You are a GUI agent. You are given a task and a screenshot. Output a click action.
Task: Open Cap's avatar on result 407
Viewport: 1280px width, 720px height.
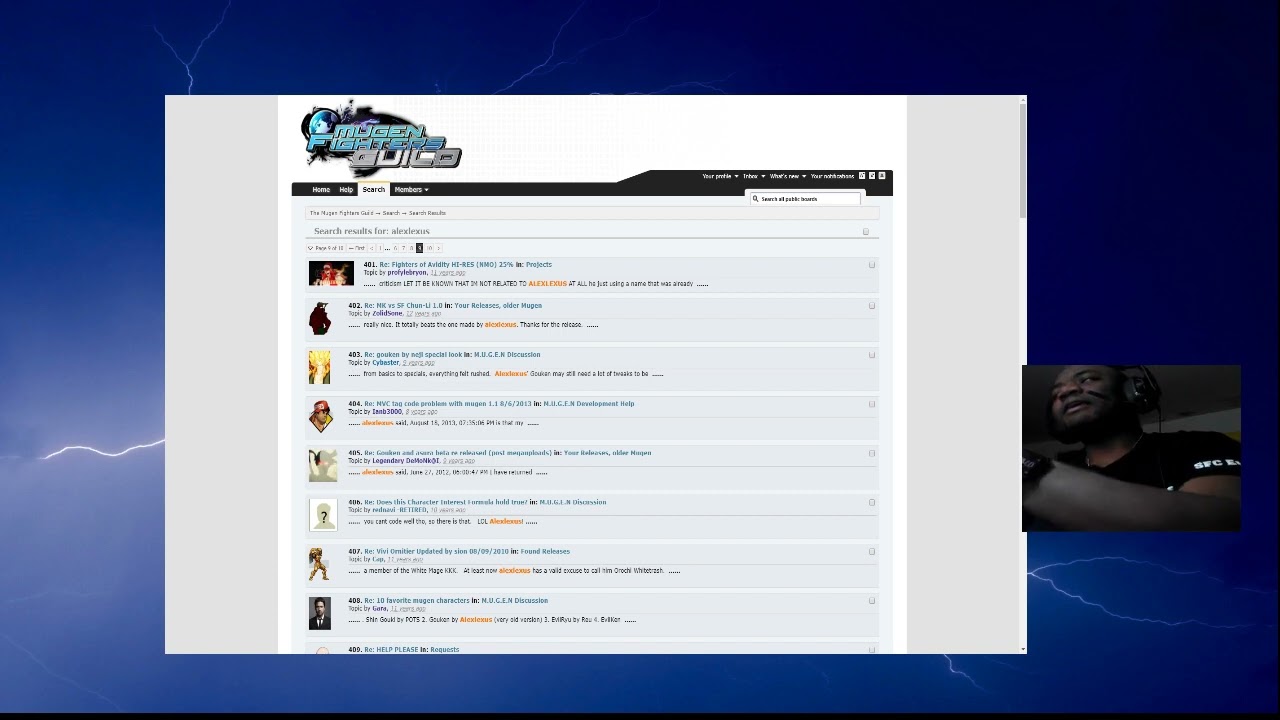click(x=318, y=564)
